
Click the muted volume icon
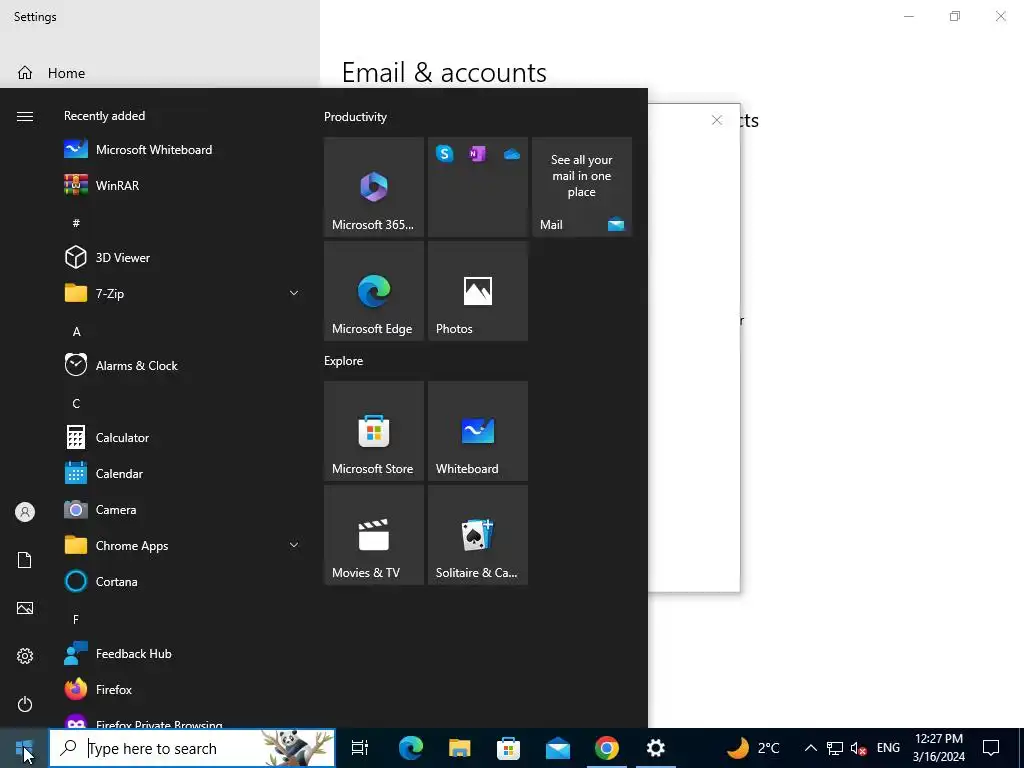[859, 748]
